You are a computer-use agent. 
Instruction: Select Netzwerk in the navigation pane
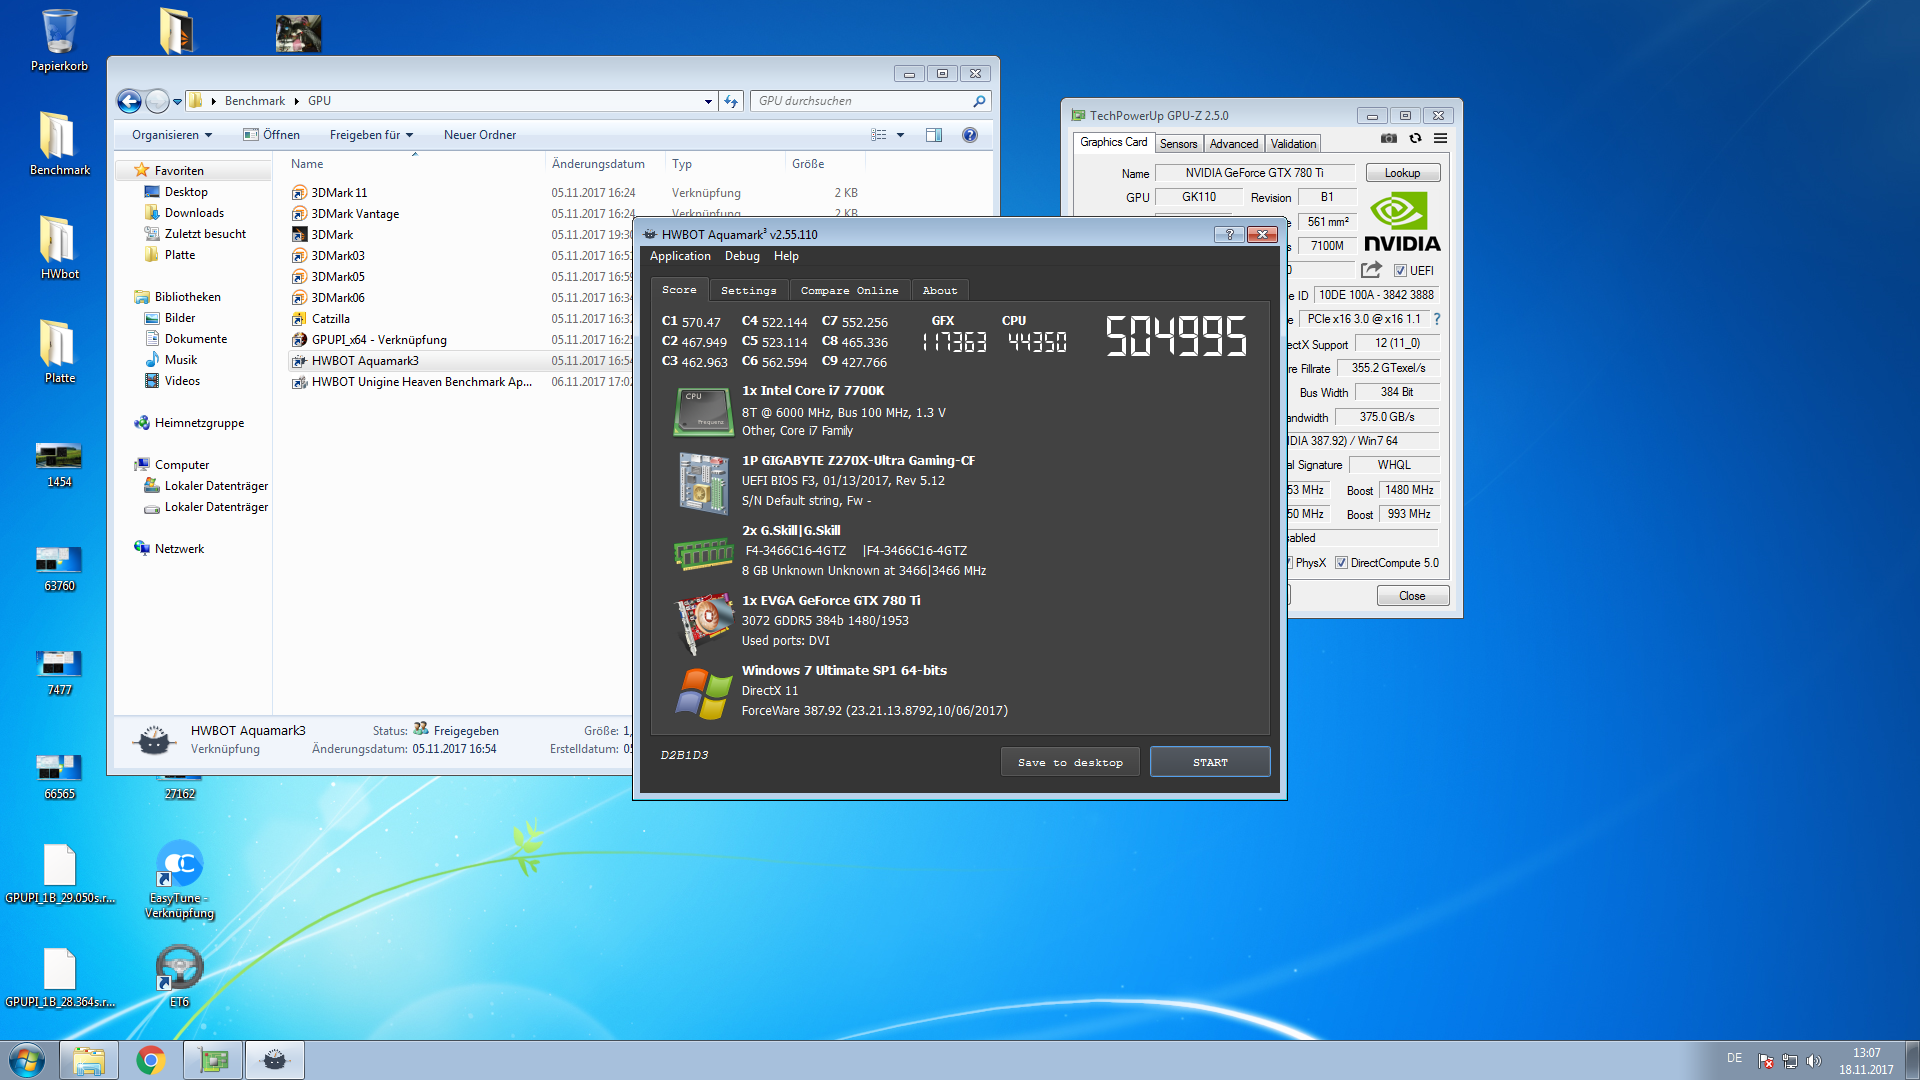point(179,549)
